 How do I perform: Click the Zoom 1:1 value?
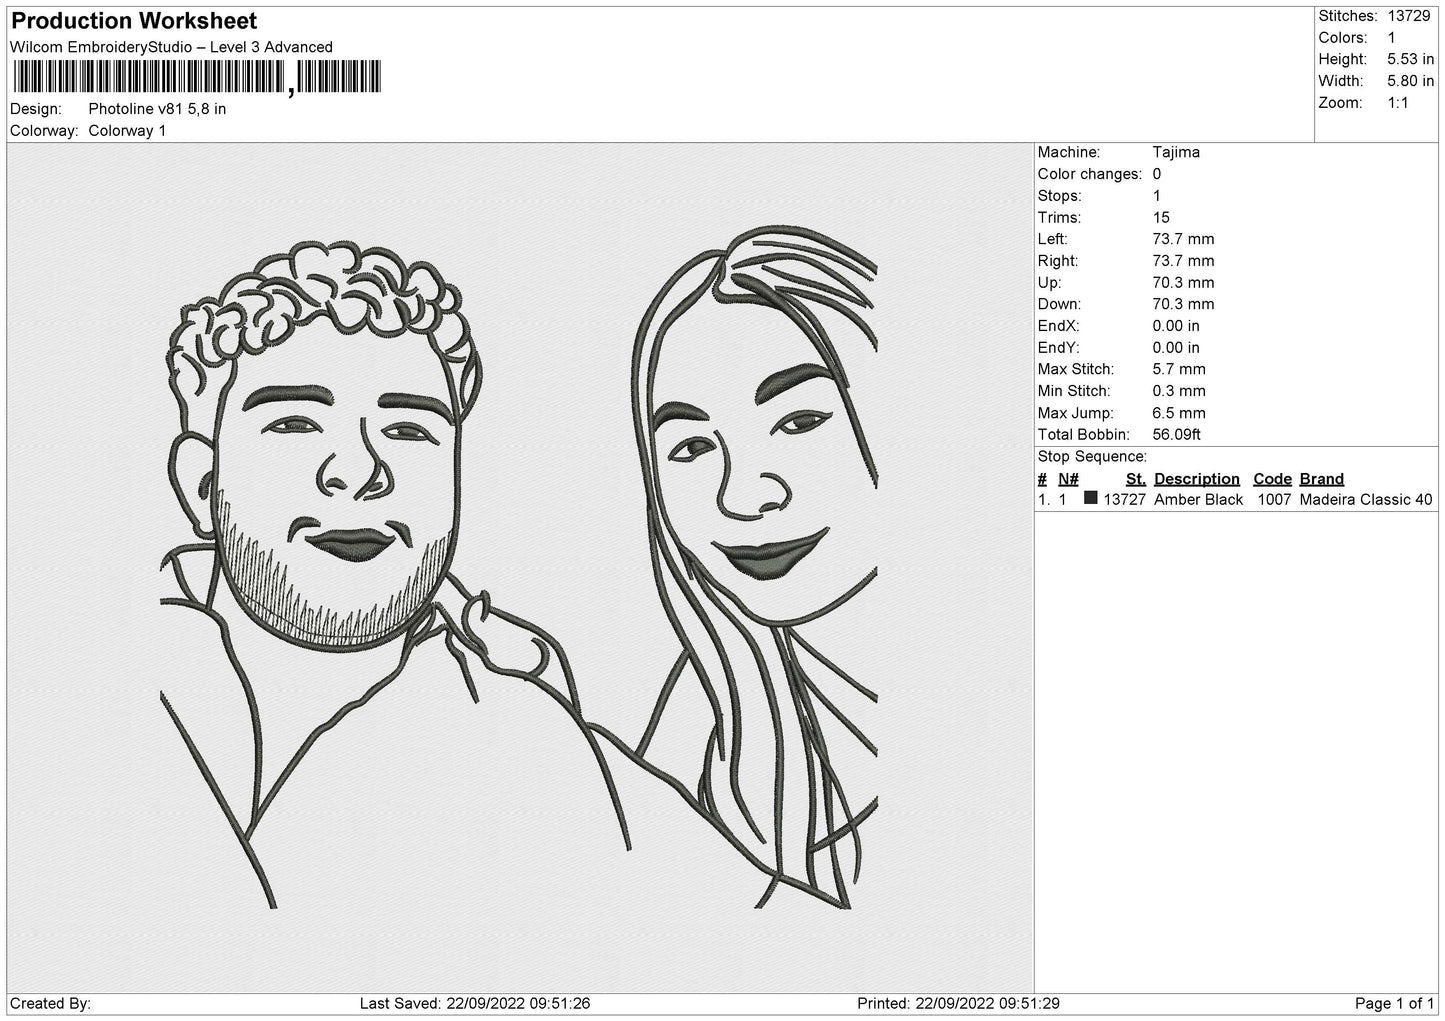[1397, 103]
